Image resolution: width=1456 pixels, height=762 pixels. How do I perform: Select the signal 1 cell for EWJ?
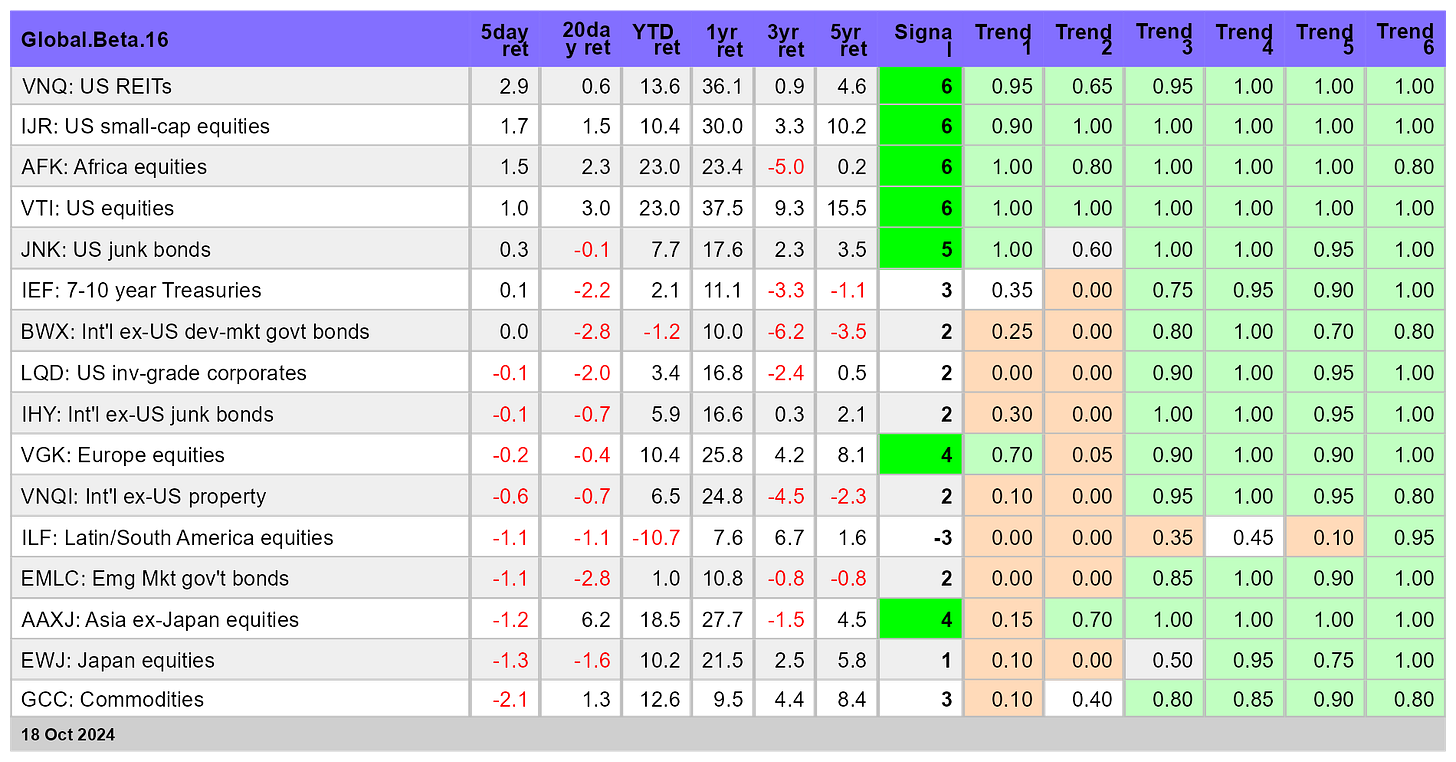[x=920, y=660]
